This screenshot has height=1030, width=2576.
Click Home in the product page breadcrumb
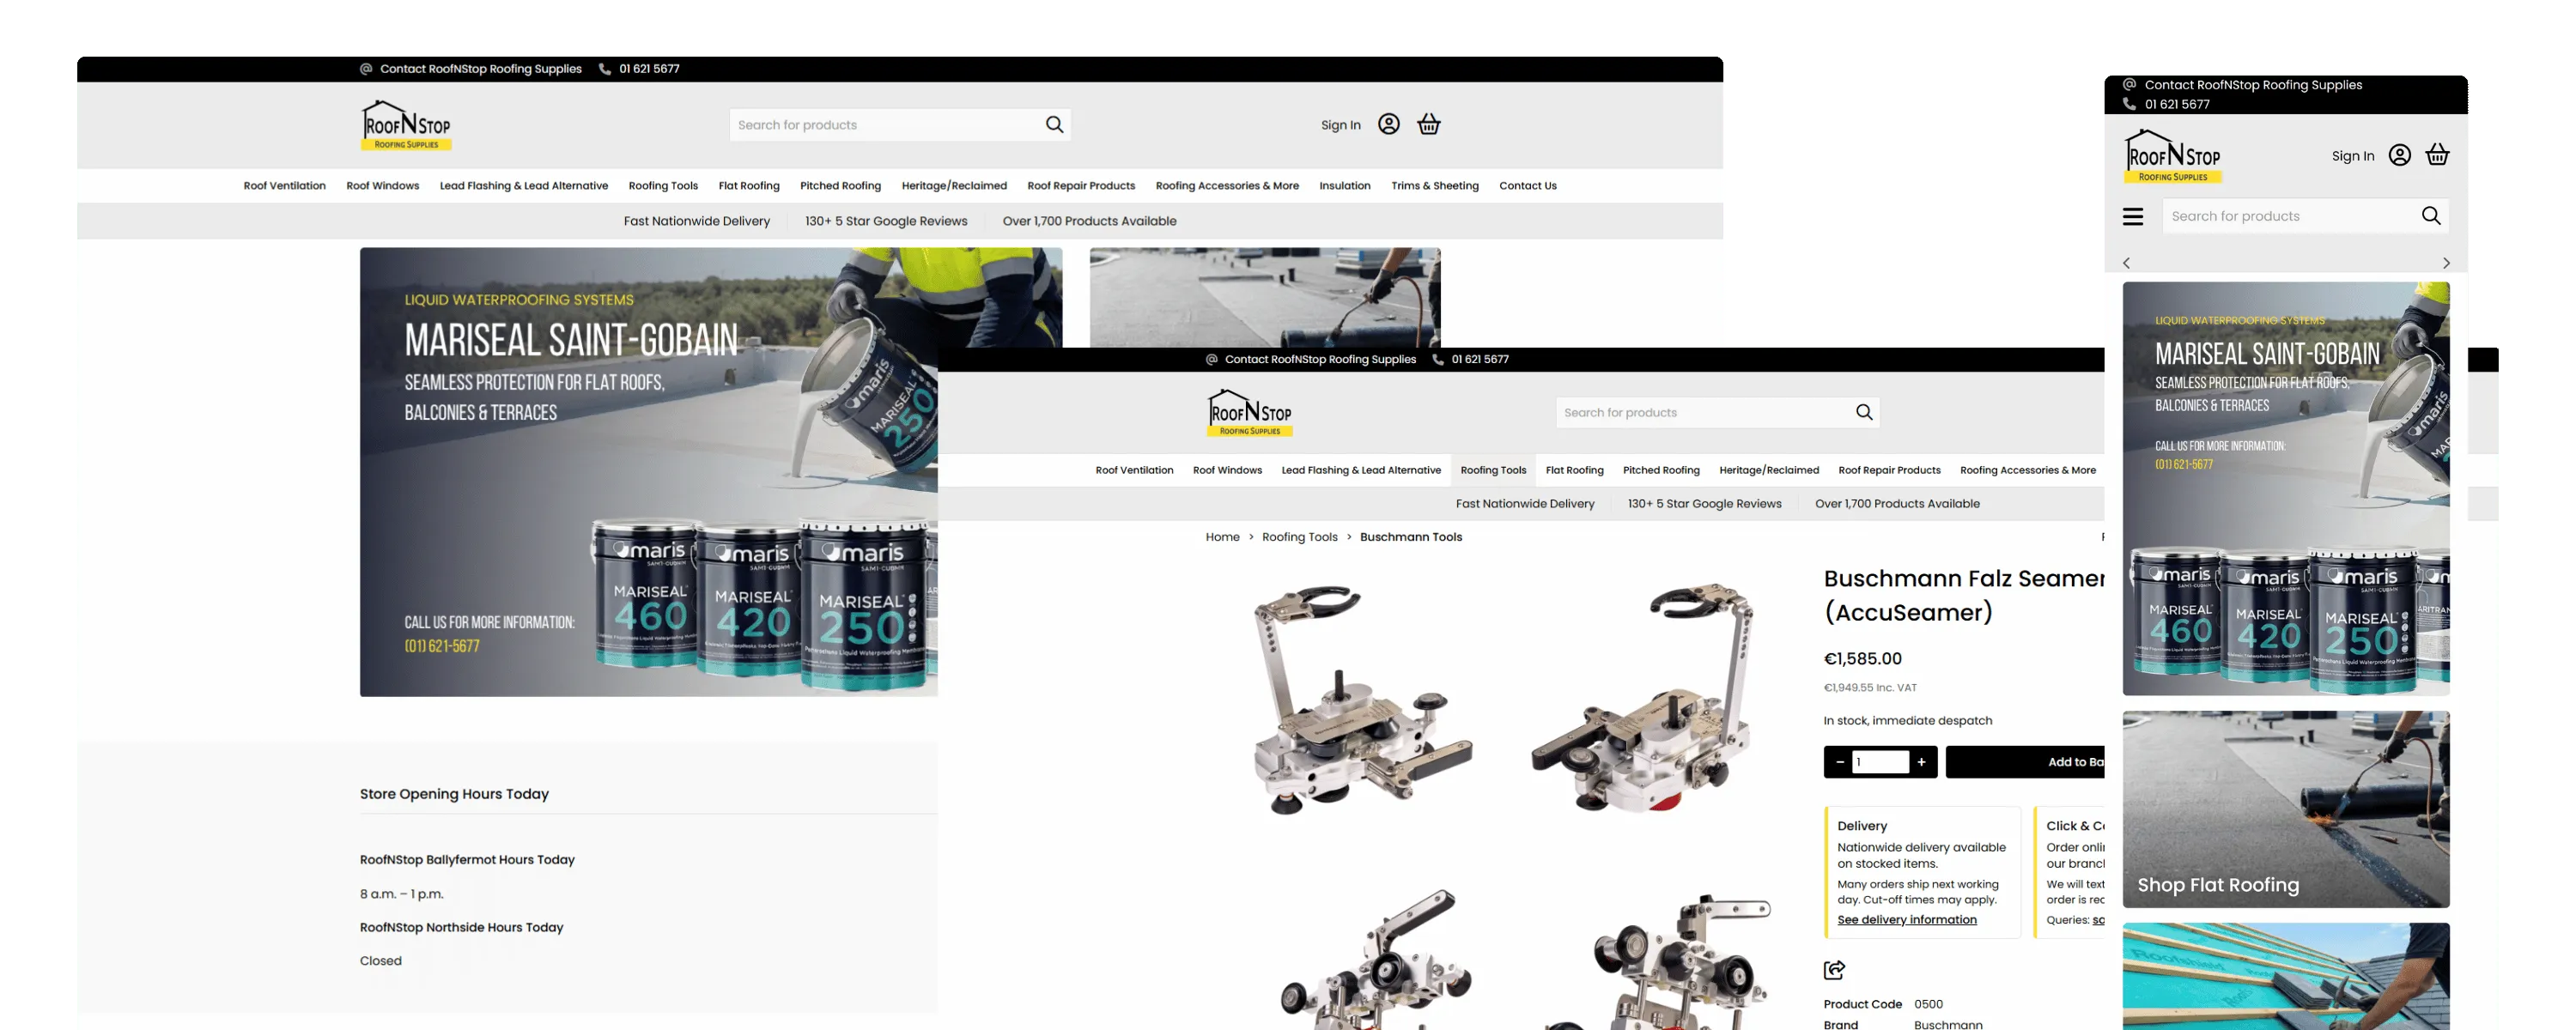[1222, 537]
